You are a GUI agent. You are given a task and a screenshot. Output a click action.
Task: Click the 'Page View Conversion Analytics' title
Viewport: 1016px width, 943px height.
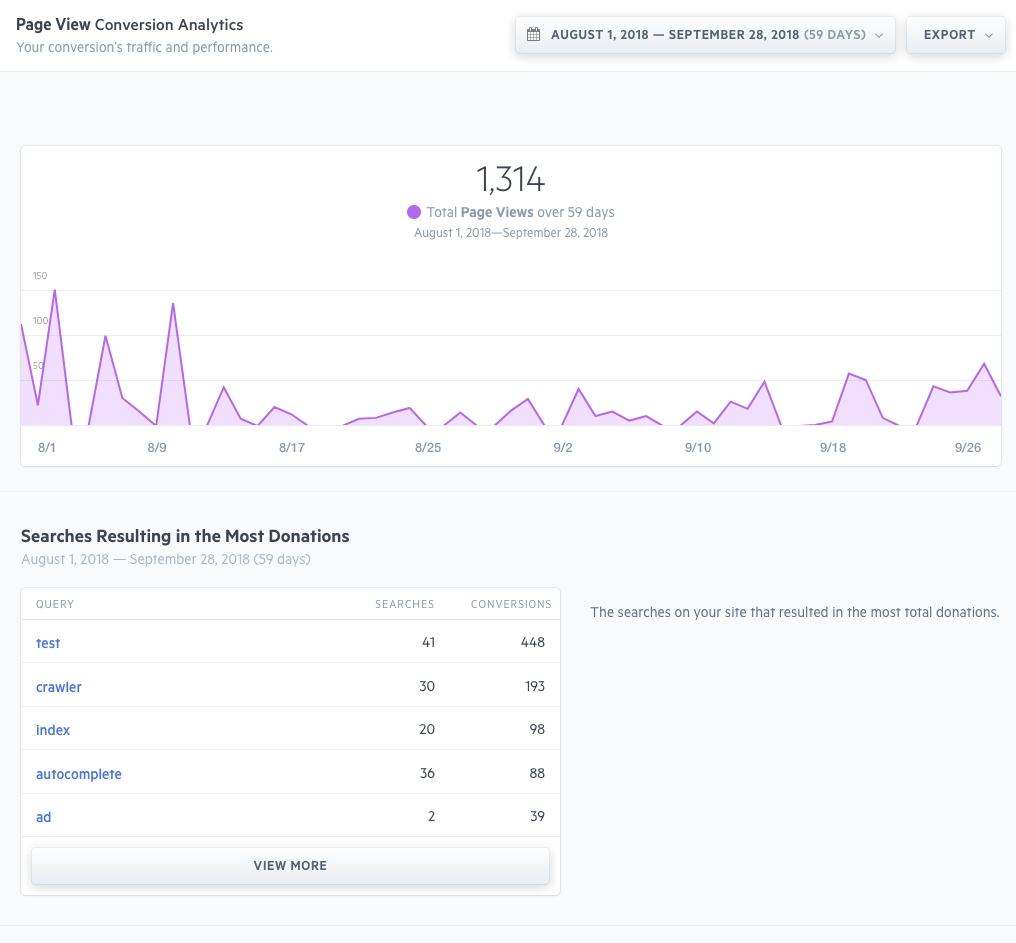[x=130, y=25]
